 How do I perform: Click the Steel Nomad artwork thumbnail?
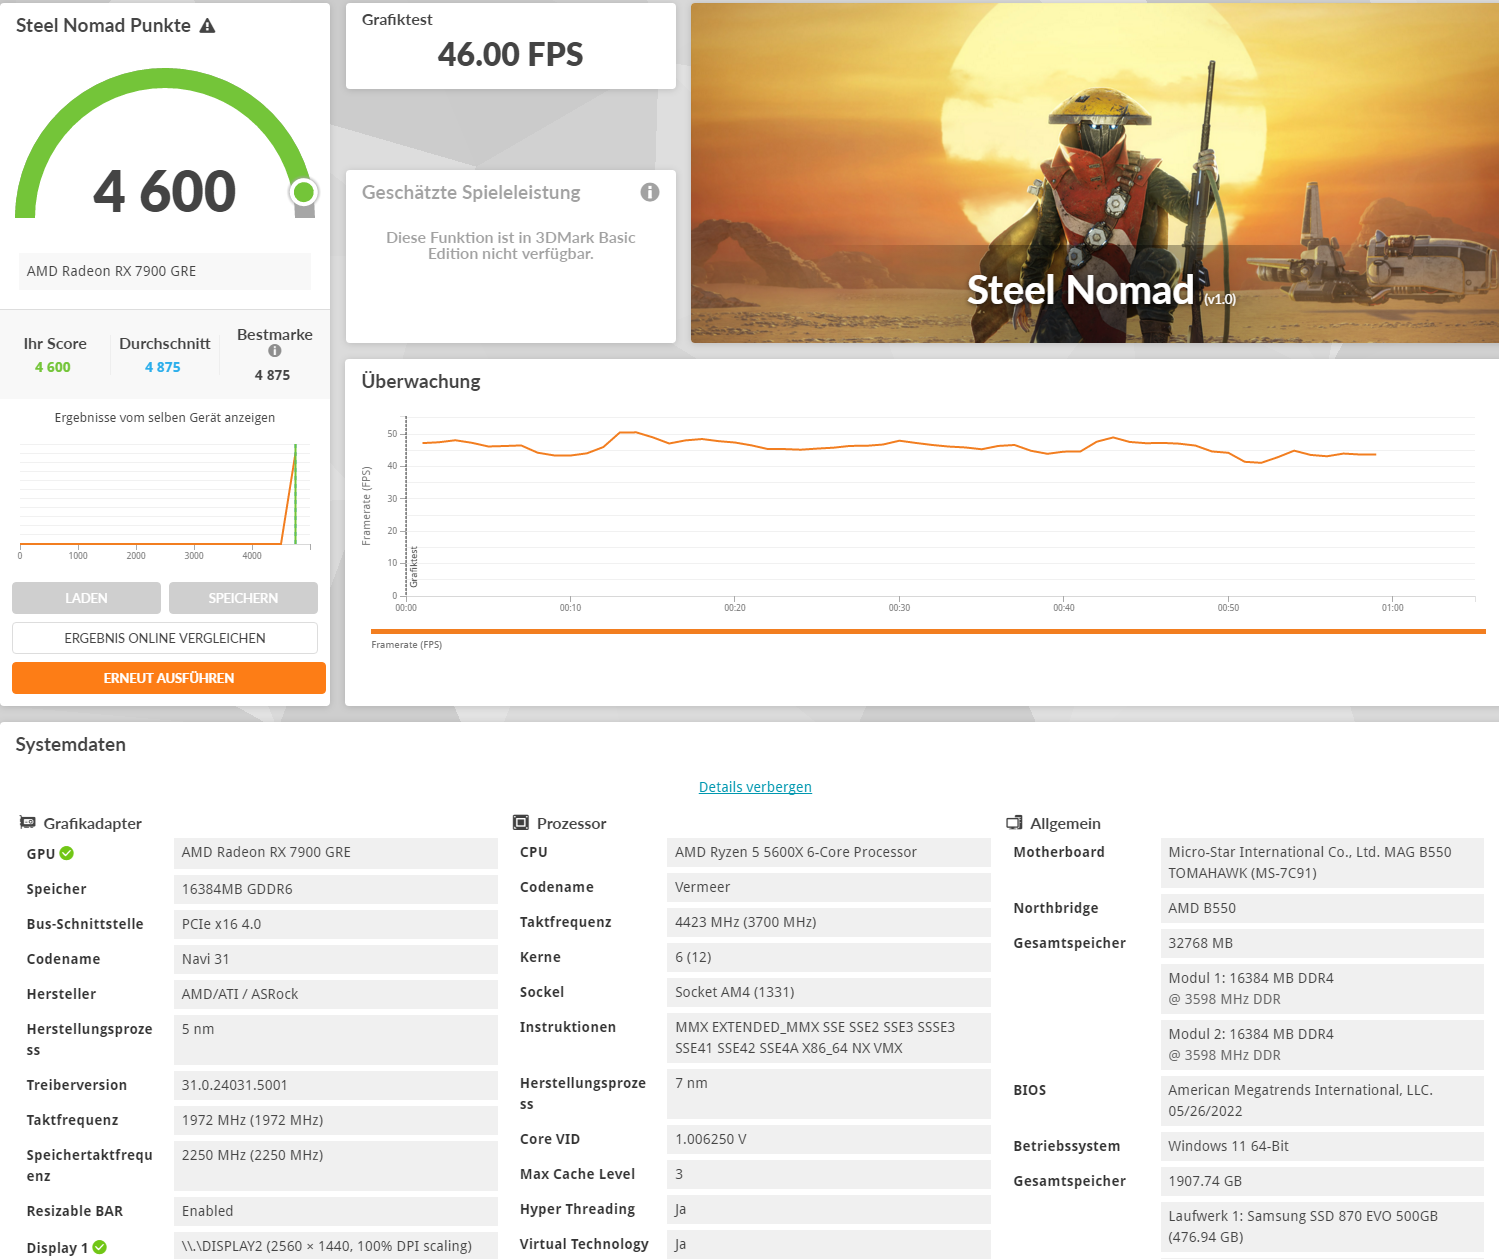[1095, 173]
